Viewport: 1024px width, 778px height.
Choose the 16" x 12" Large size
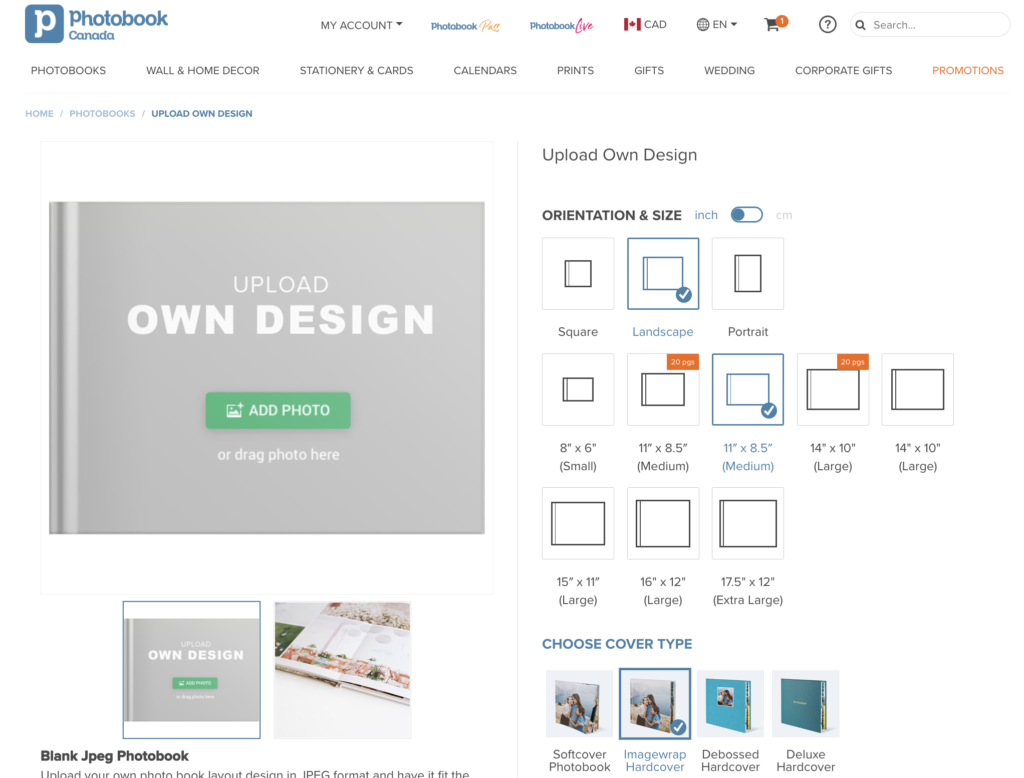tap(663, 523)
